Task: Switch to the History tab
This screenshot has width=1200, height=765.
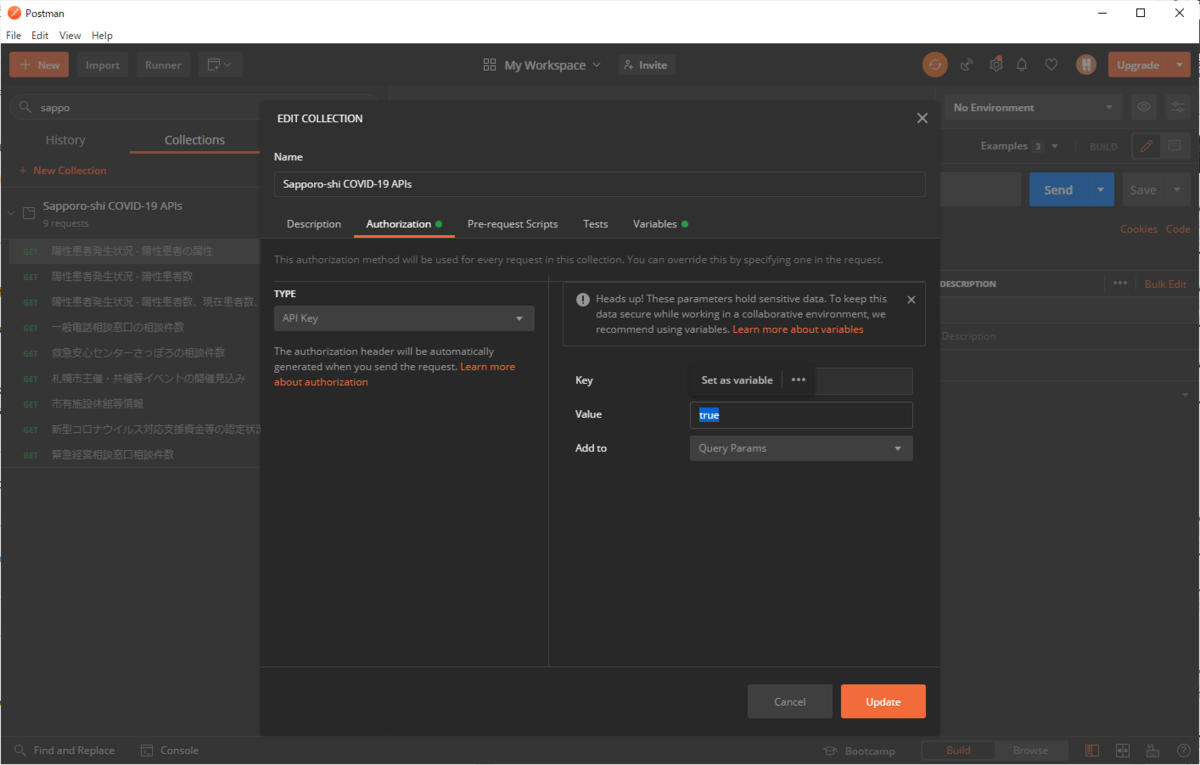Action: click(65, 140)
